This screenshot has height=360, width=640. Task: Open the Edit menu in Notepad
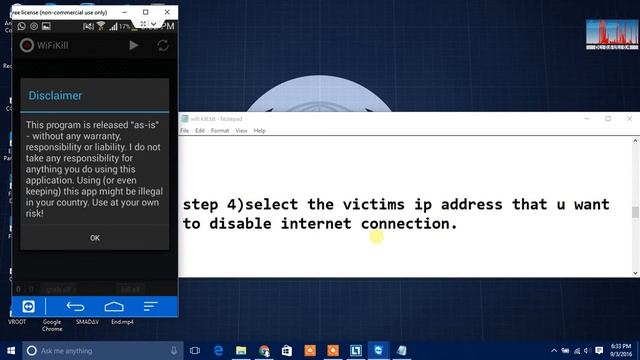pyautogui.click(x=200, y=131)
